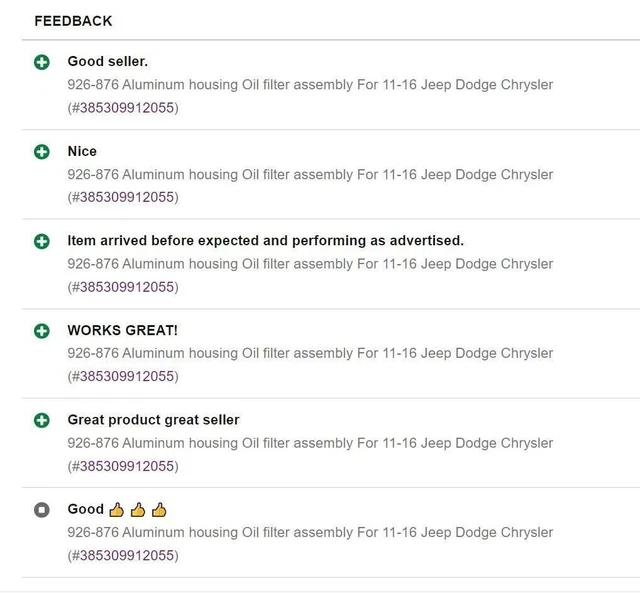Click the 'Great product great seller' comment text
Screen dimensions: 640x593
click(153, 420)
